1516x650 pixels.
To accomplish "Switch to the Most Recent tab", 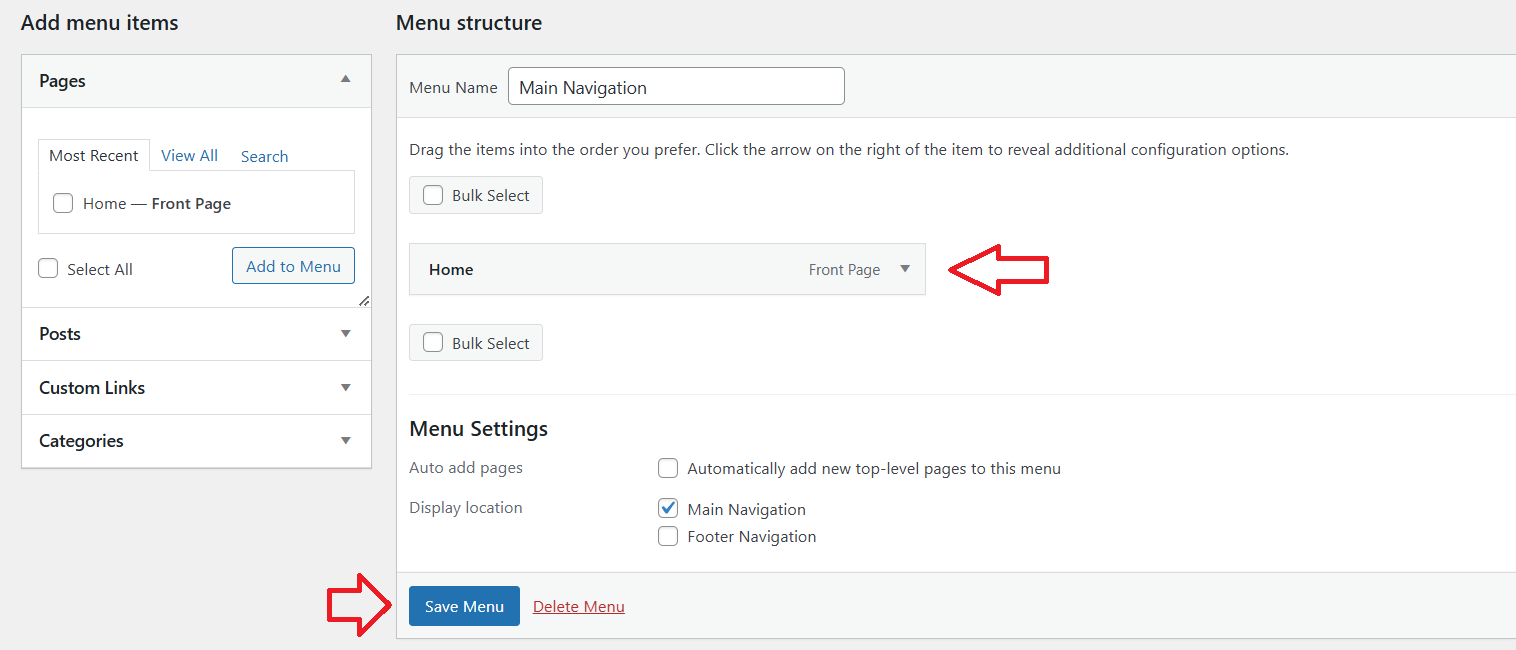I will coord(94,156).
